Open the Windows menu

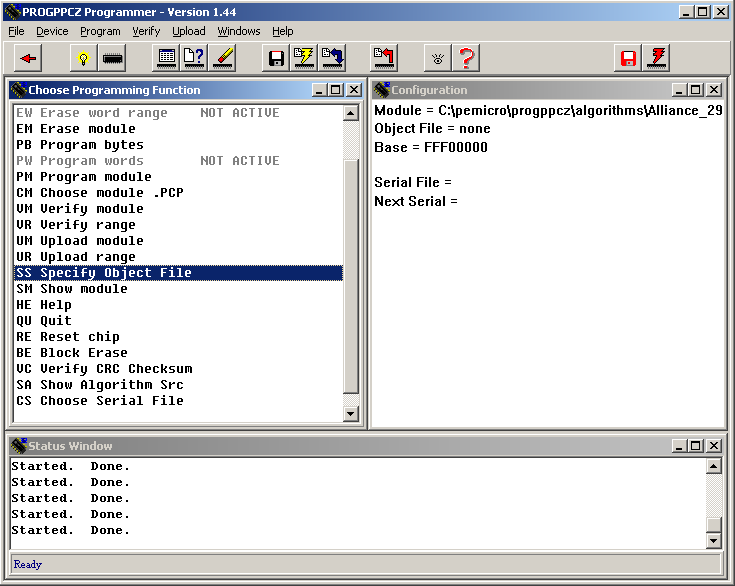coord(239,31)
